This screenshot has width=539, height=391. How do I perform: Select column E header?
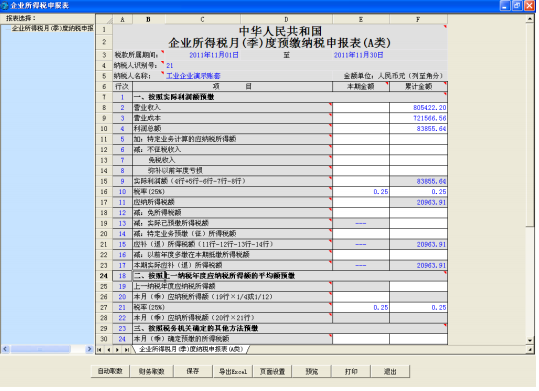(x=361, y=20)
